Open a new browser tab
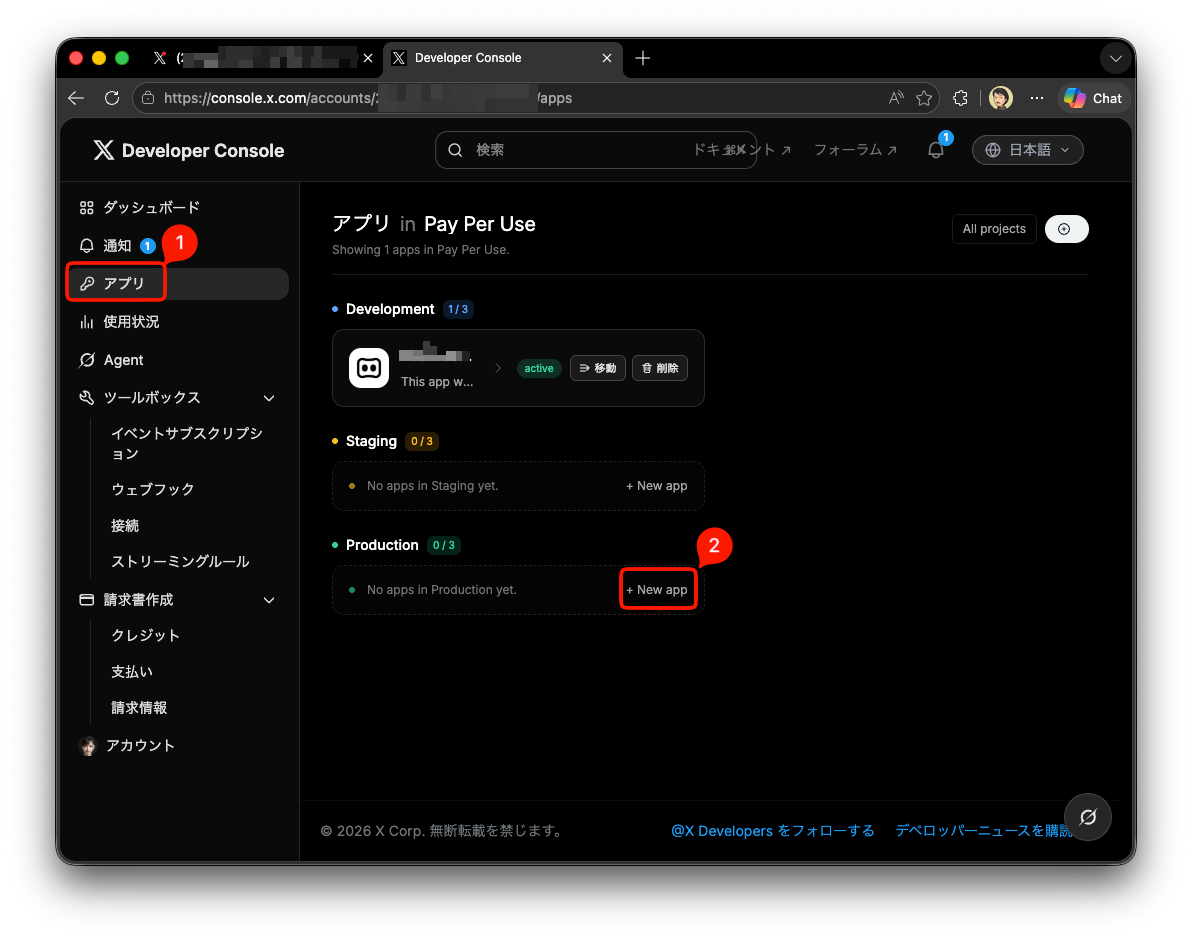The width and height of the screenshot is (1192, 939). click(642, 58)
